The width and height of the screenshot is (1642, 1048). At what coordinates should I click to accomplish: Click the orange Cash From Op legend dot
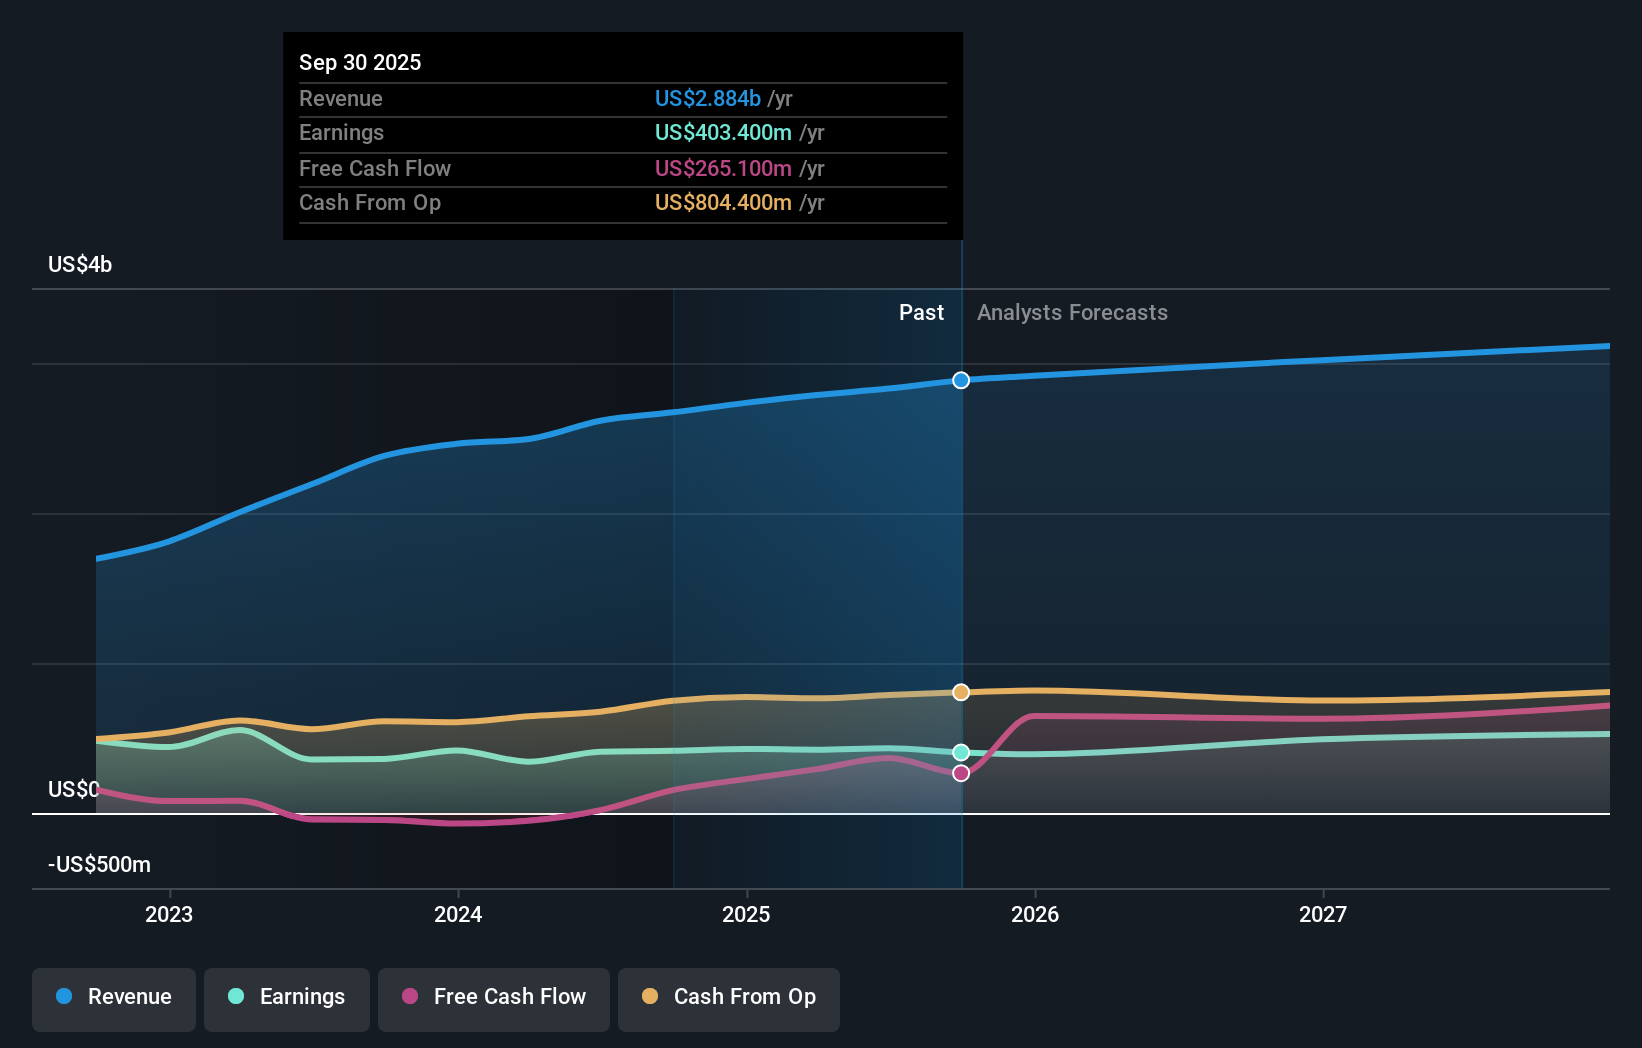651,997
